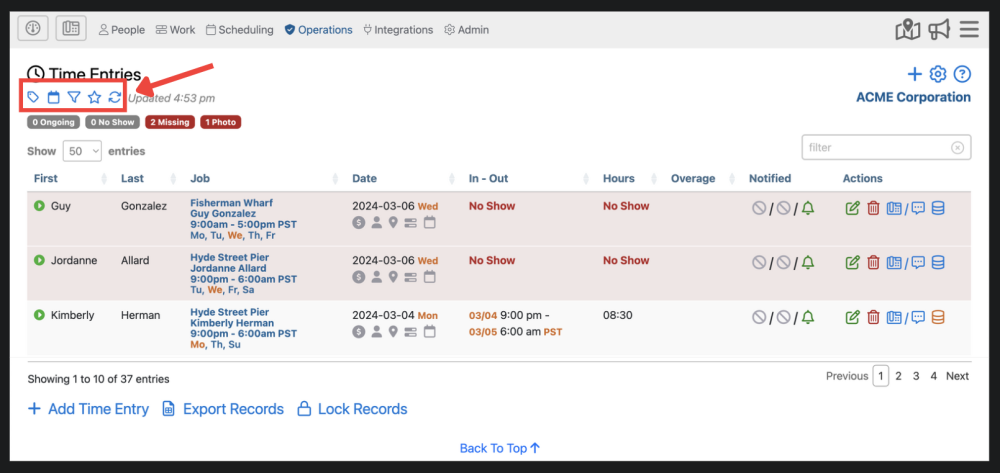The width and height of the screenshot is (1000, 473).
Task: Click the star favorites icon
Action: [94, 97]
